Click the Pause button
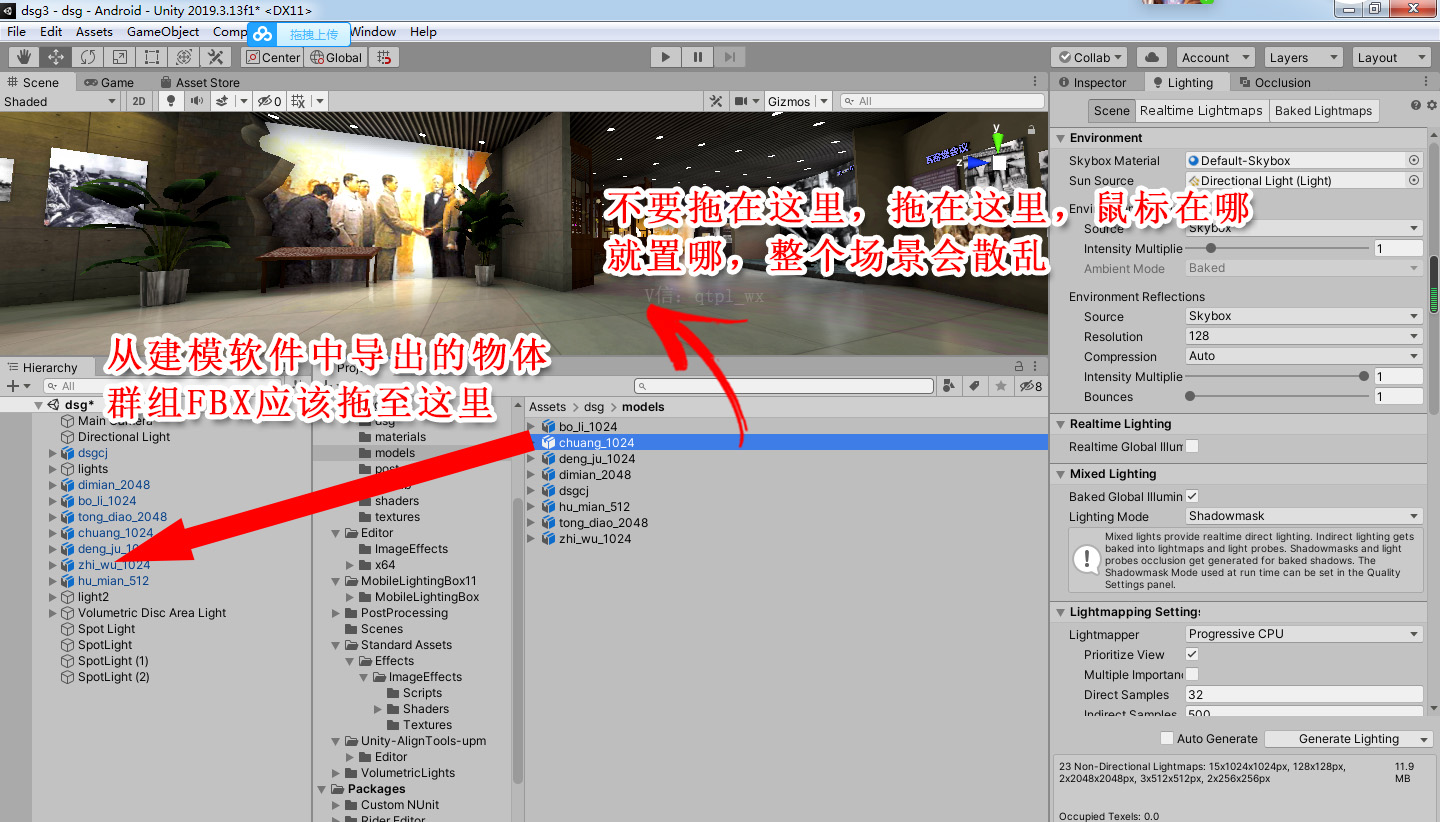1440x822 pixels. (698, 57)
